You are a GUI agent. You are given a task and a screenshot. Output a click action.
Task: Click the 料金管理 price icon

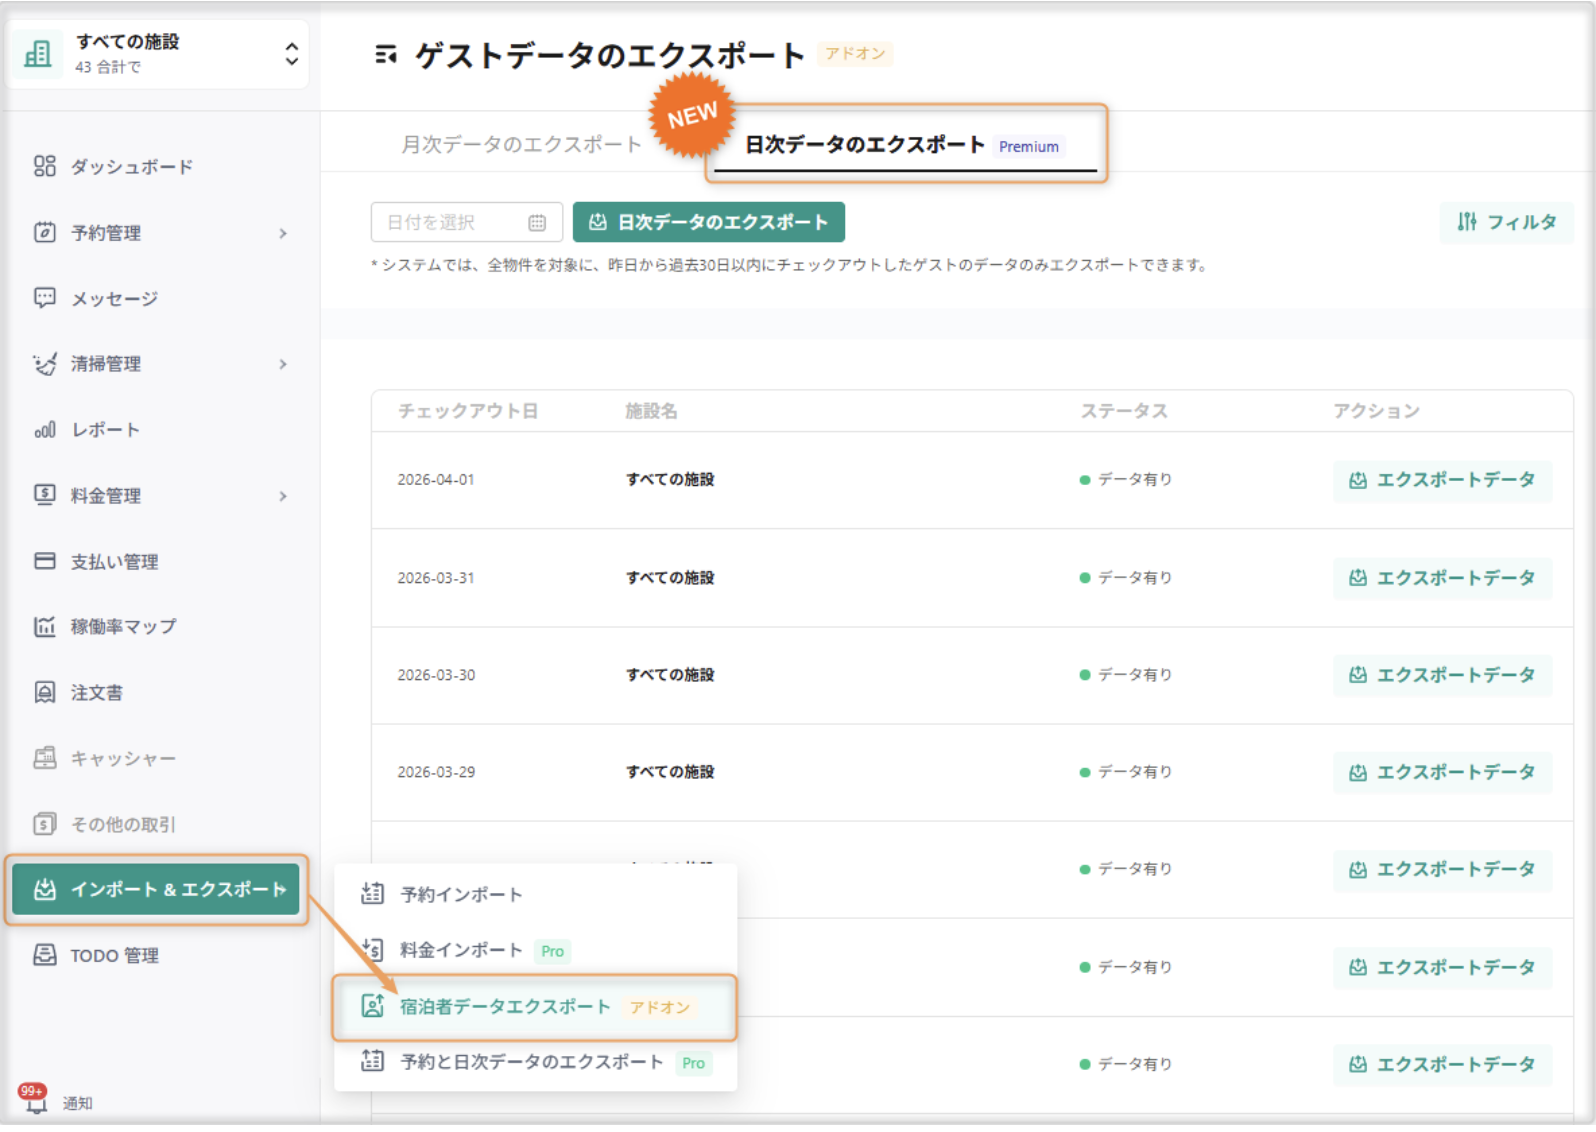pos(45,495)
